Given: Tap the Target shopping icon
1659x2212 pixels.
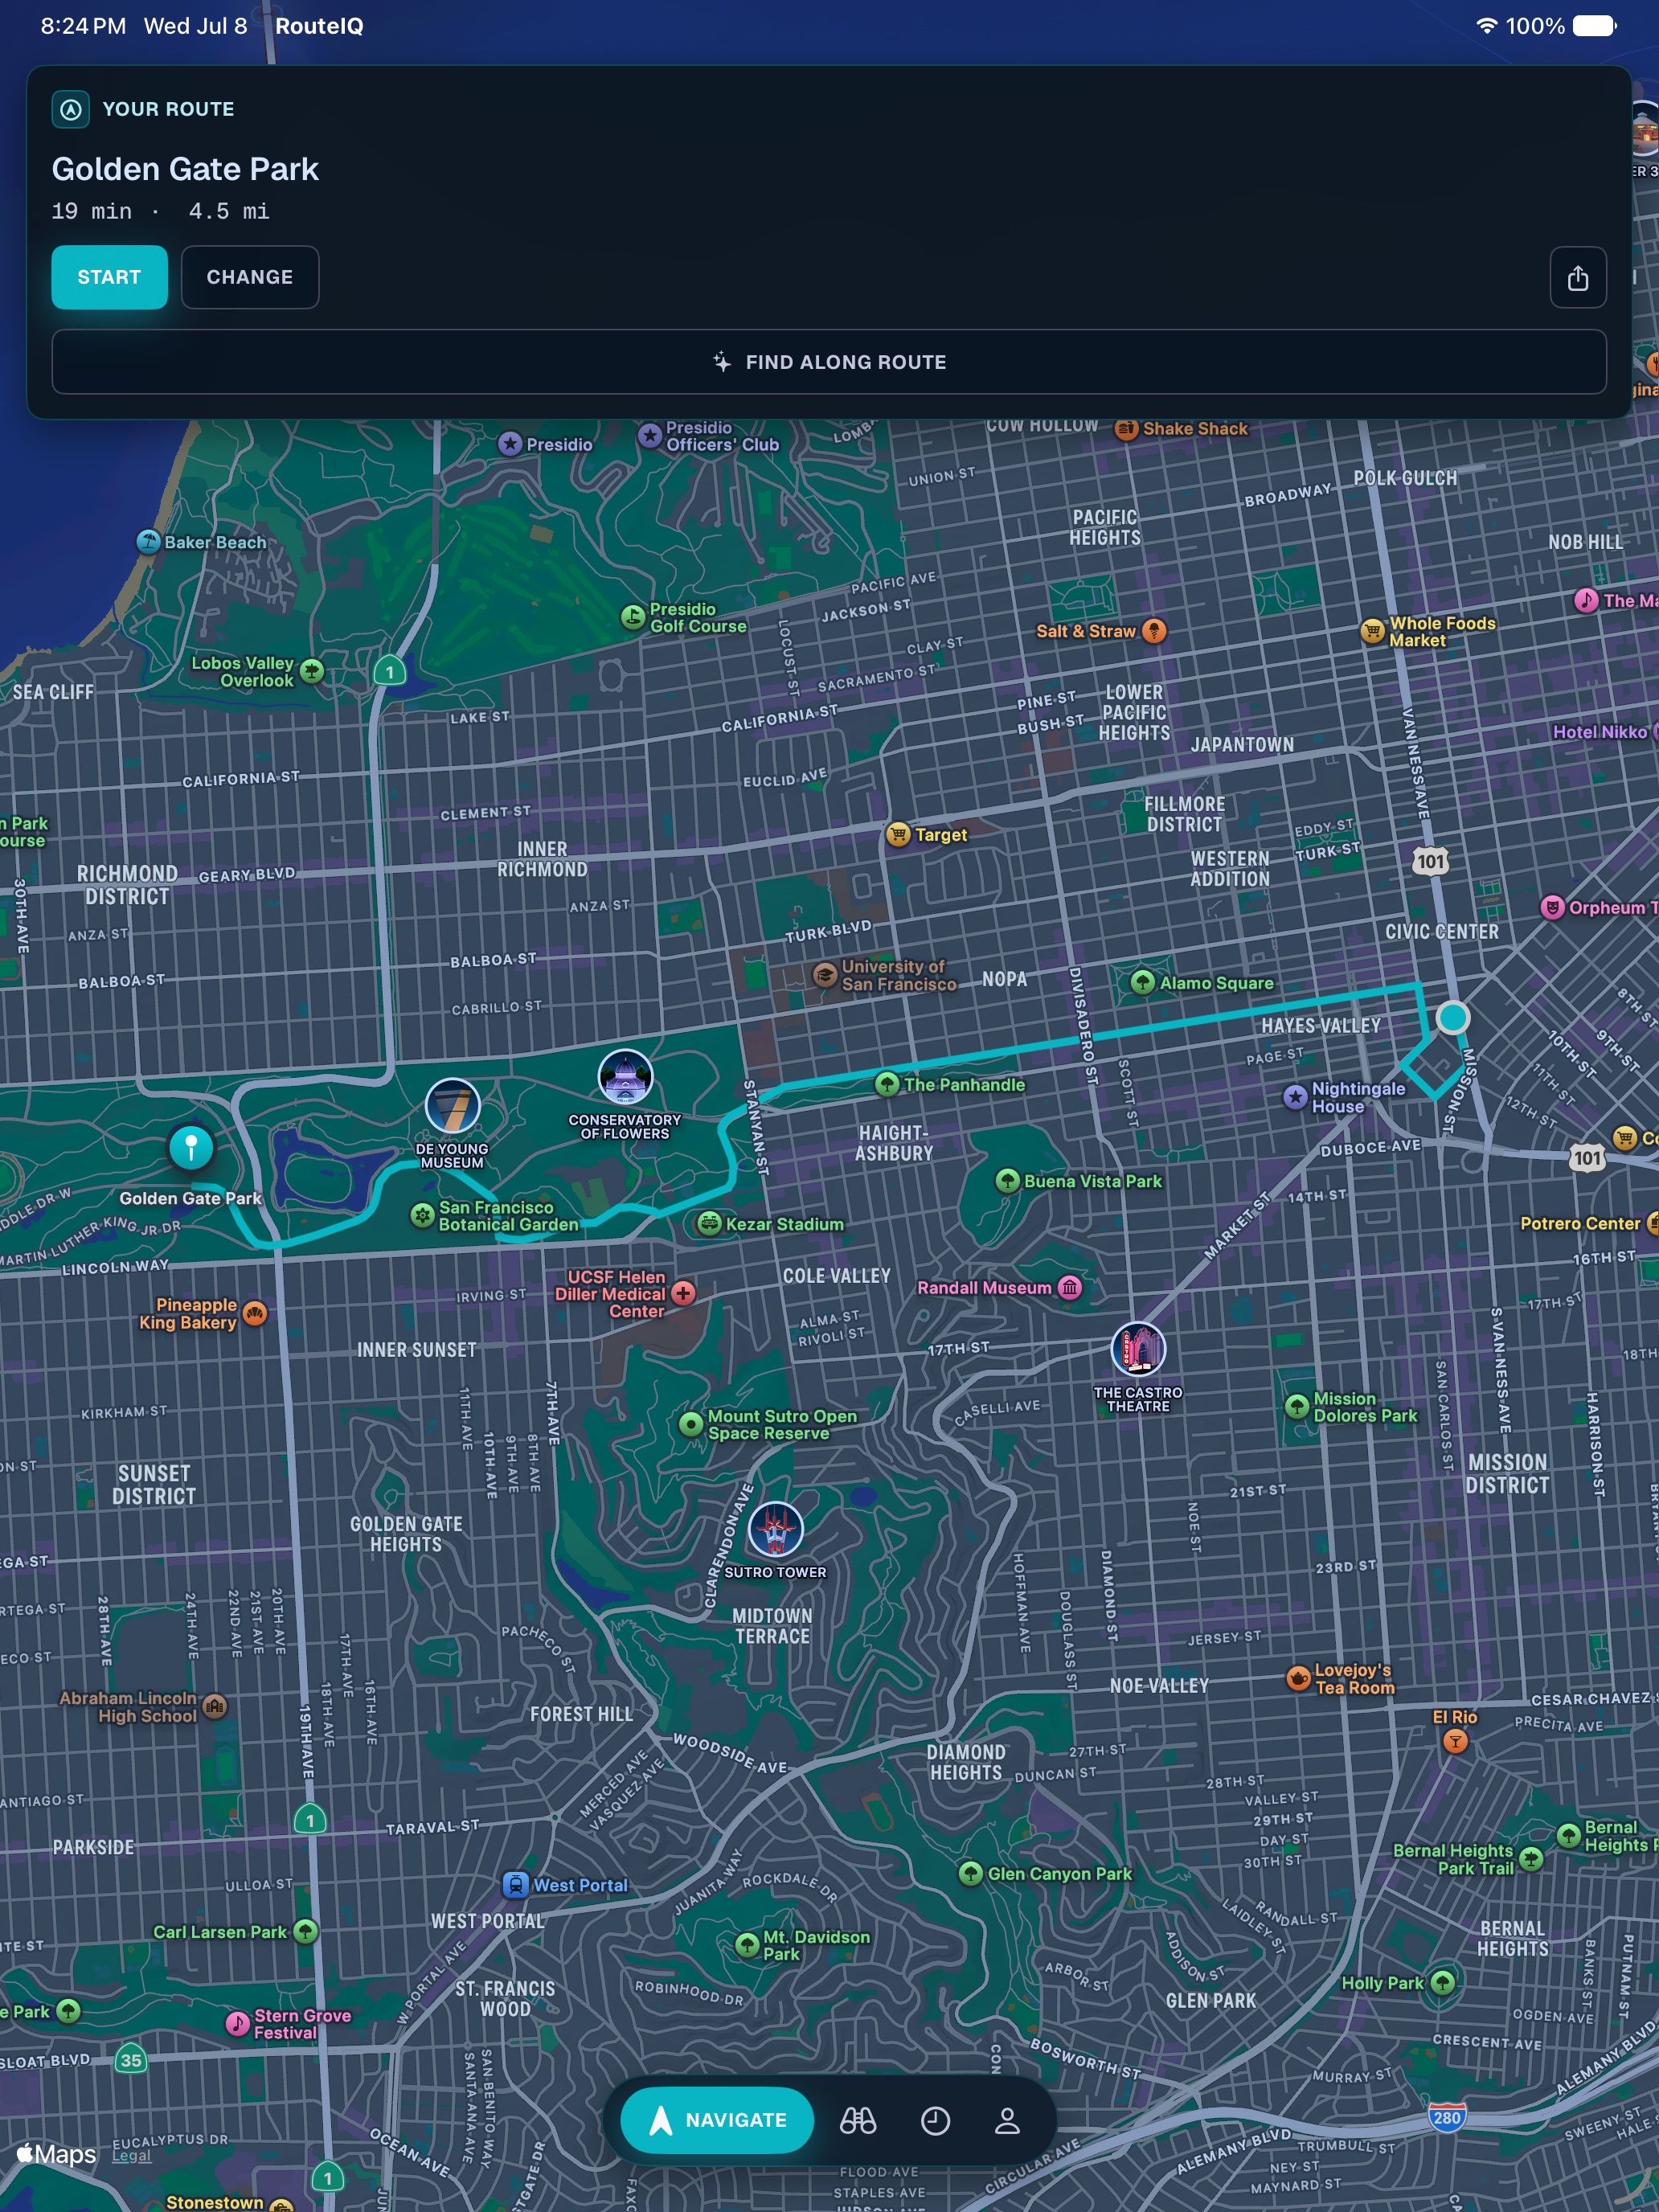Looking at the screenshot, I should [898, 834].
